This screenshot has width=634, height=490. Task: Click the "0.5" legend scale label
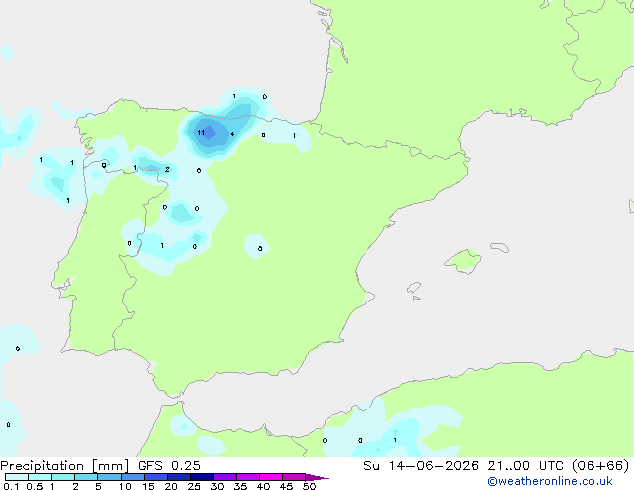click(x=35, y=486)
